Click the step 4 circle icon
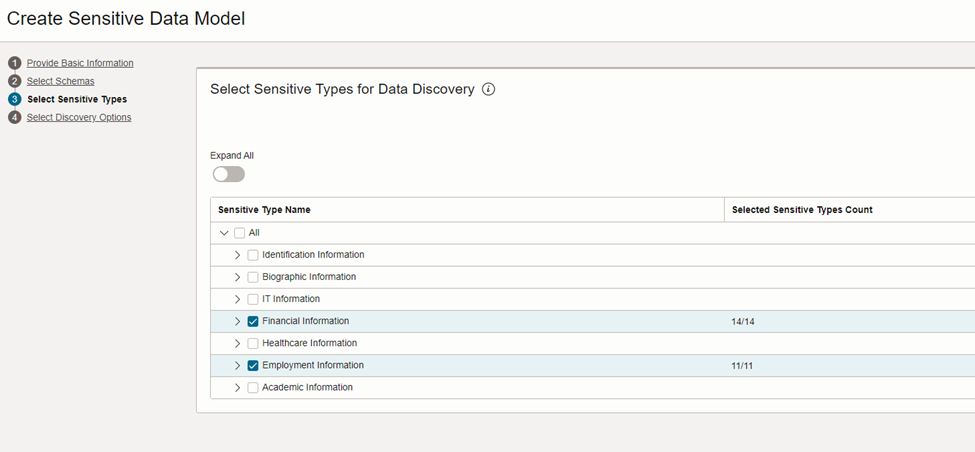Screen dimensions: 975x452 click(14, 117)
